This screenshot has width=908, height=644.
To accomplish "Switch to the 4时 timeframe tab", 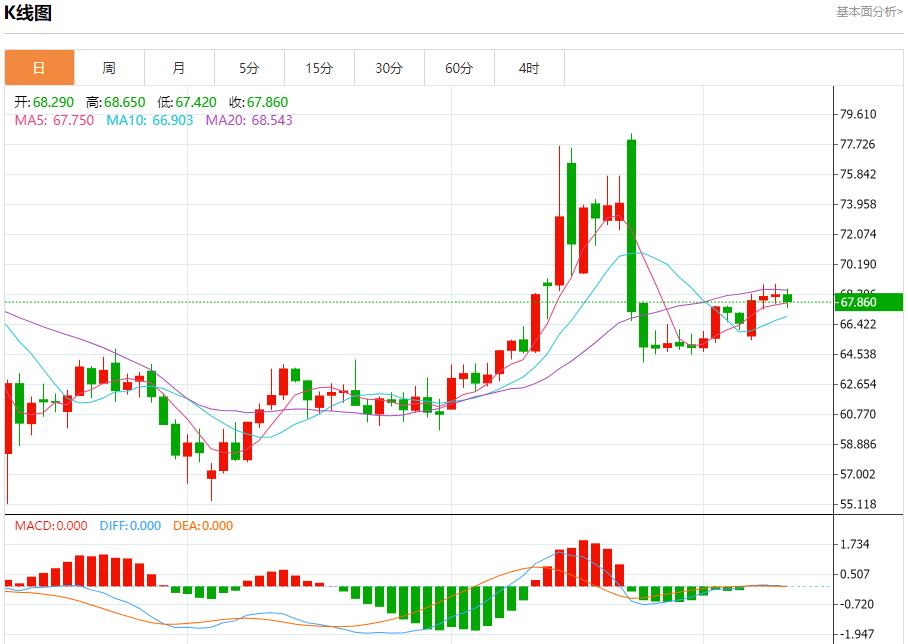I will pyautogui.click(x=529, y=68).
